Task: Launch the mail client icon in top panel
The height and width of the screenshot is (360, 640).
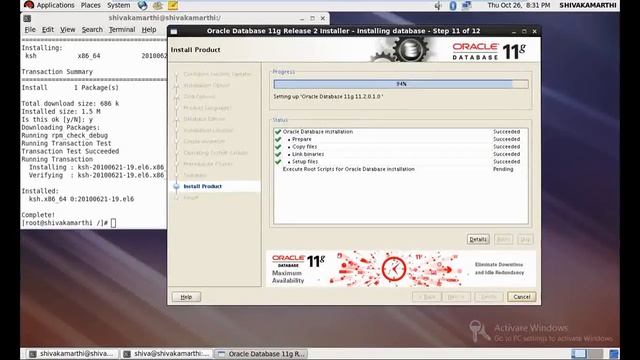Action: [158, 5]
